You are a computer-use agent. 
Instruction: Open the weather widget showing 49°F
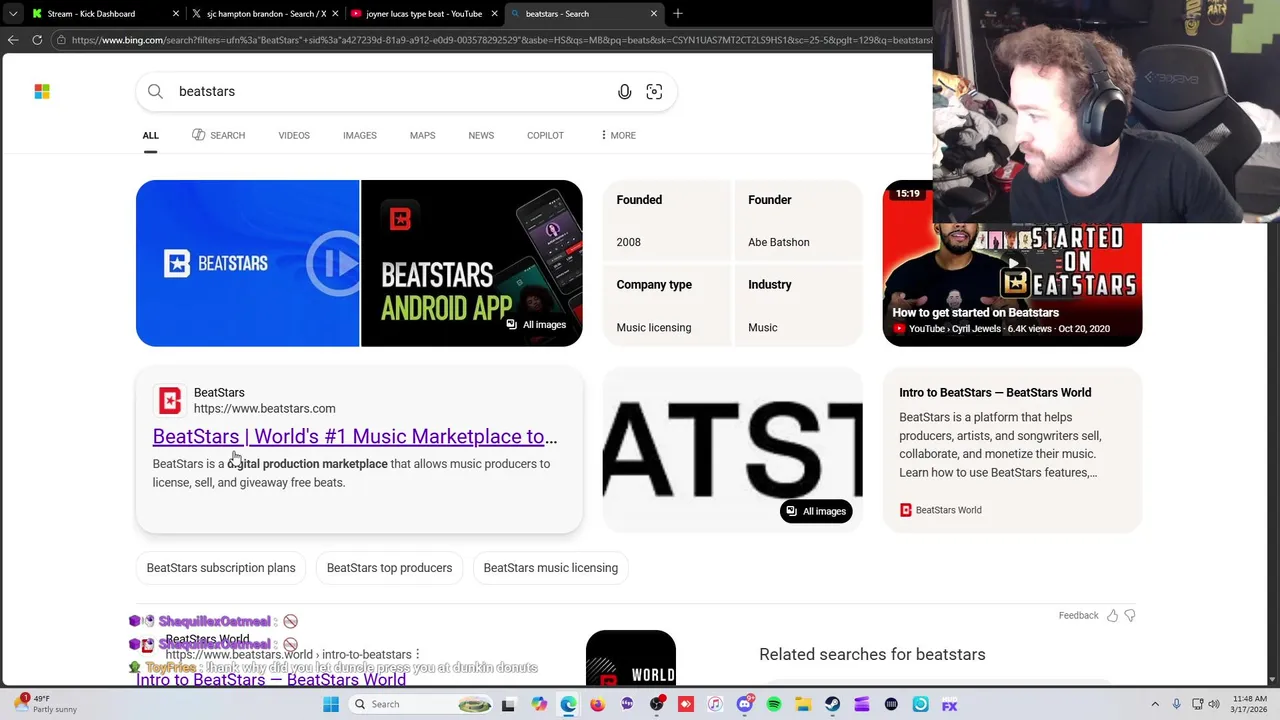pyautogui.click(x=46, y=704)
